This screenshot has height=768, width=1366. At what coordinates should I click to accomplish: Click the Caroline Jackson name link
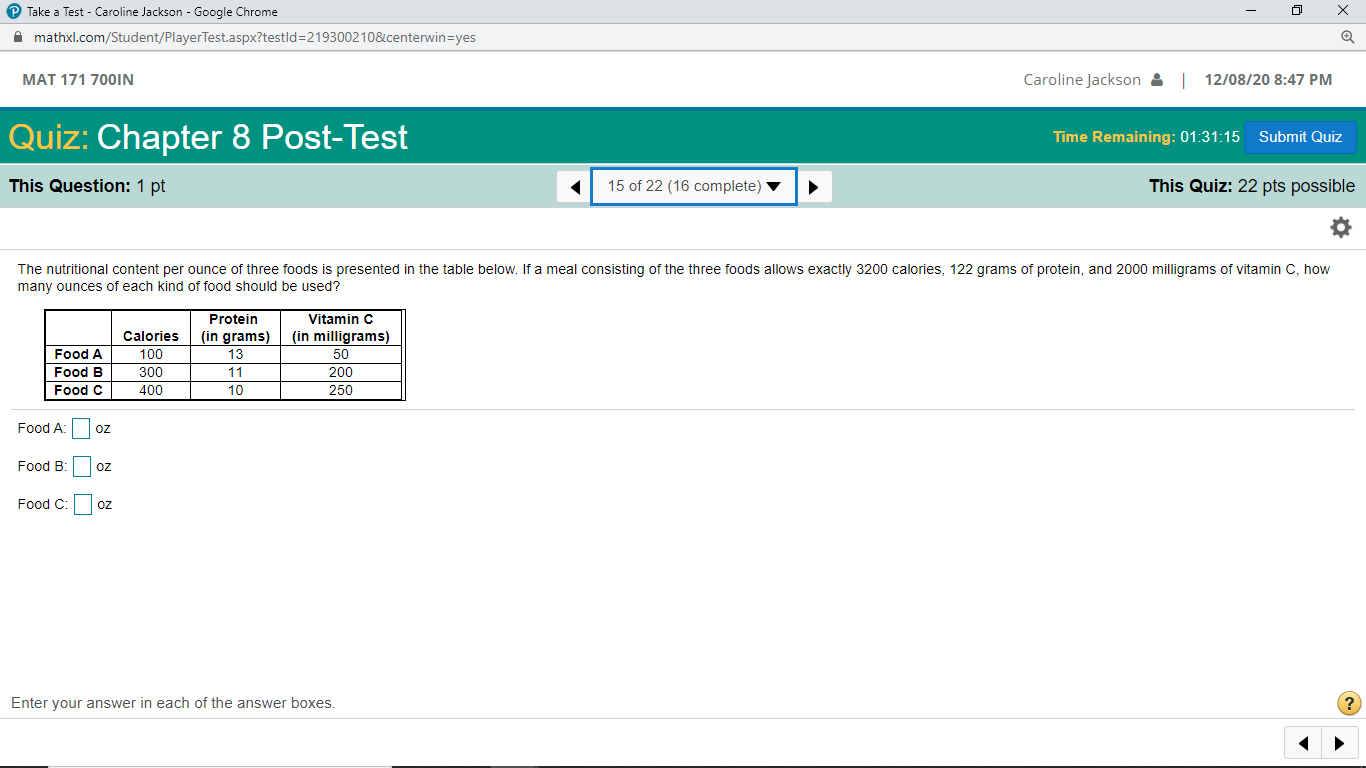(x=1081, y=79)
